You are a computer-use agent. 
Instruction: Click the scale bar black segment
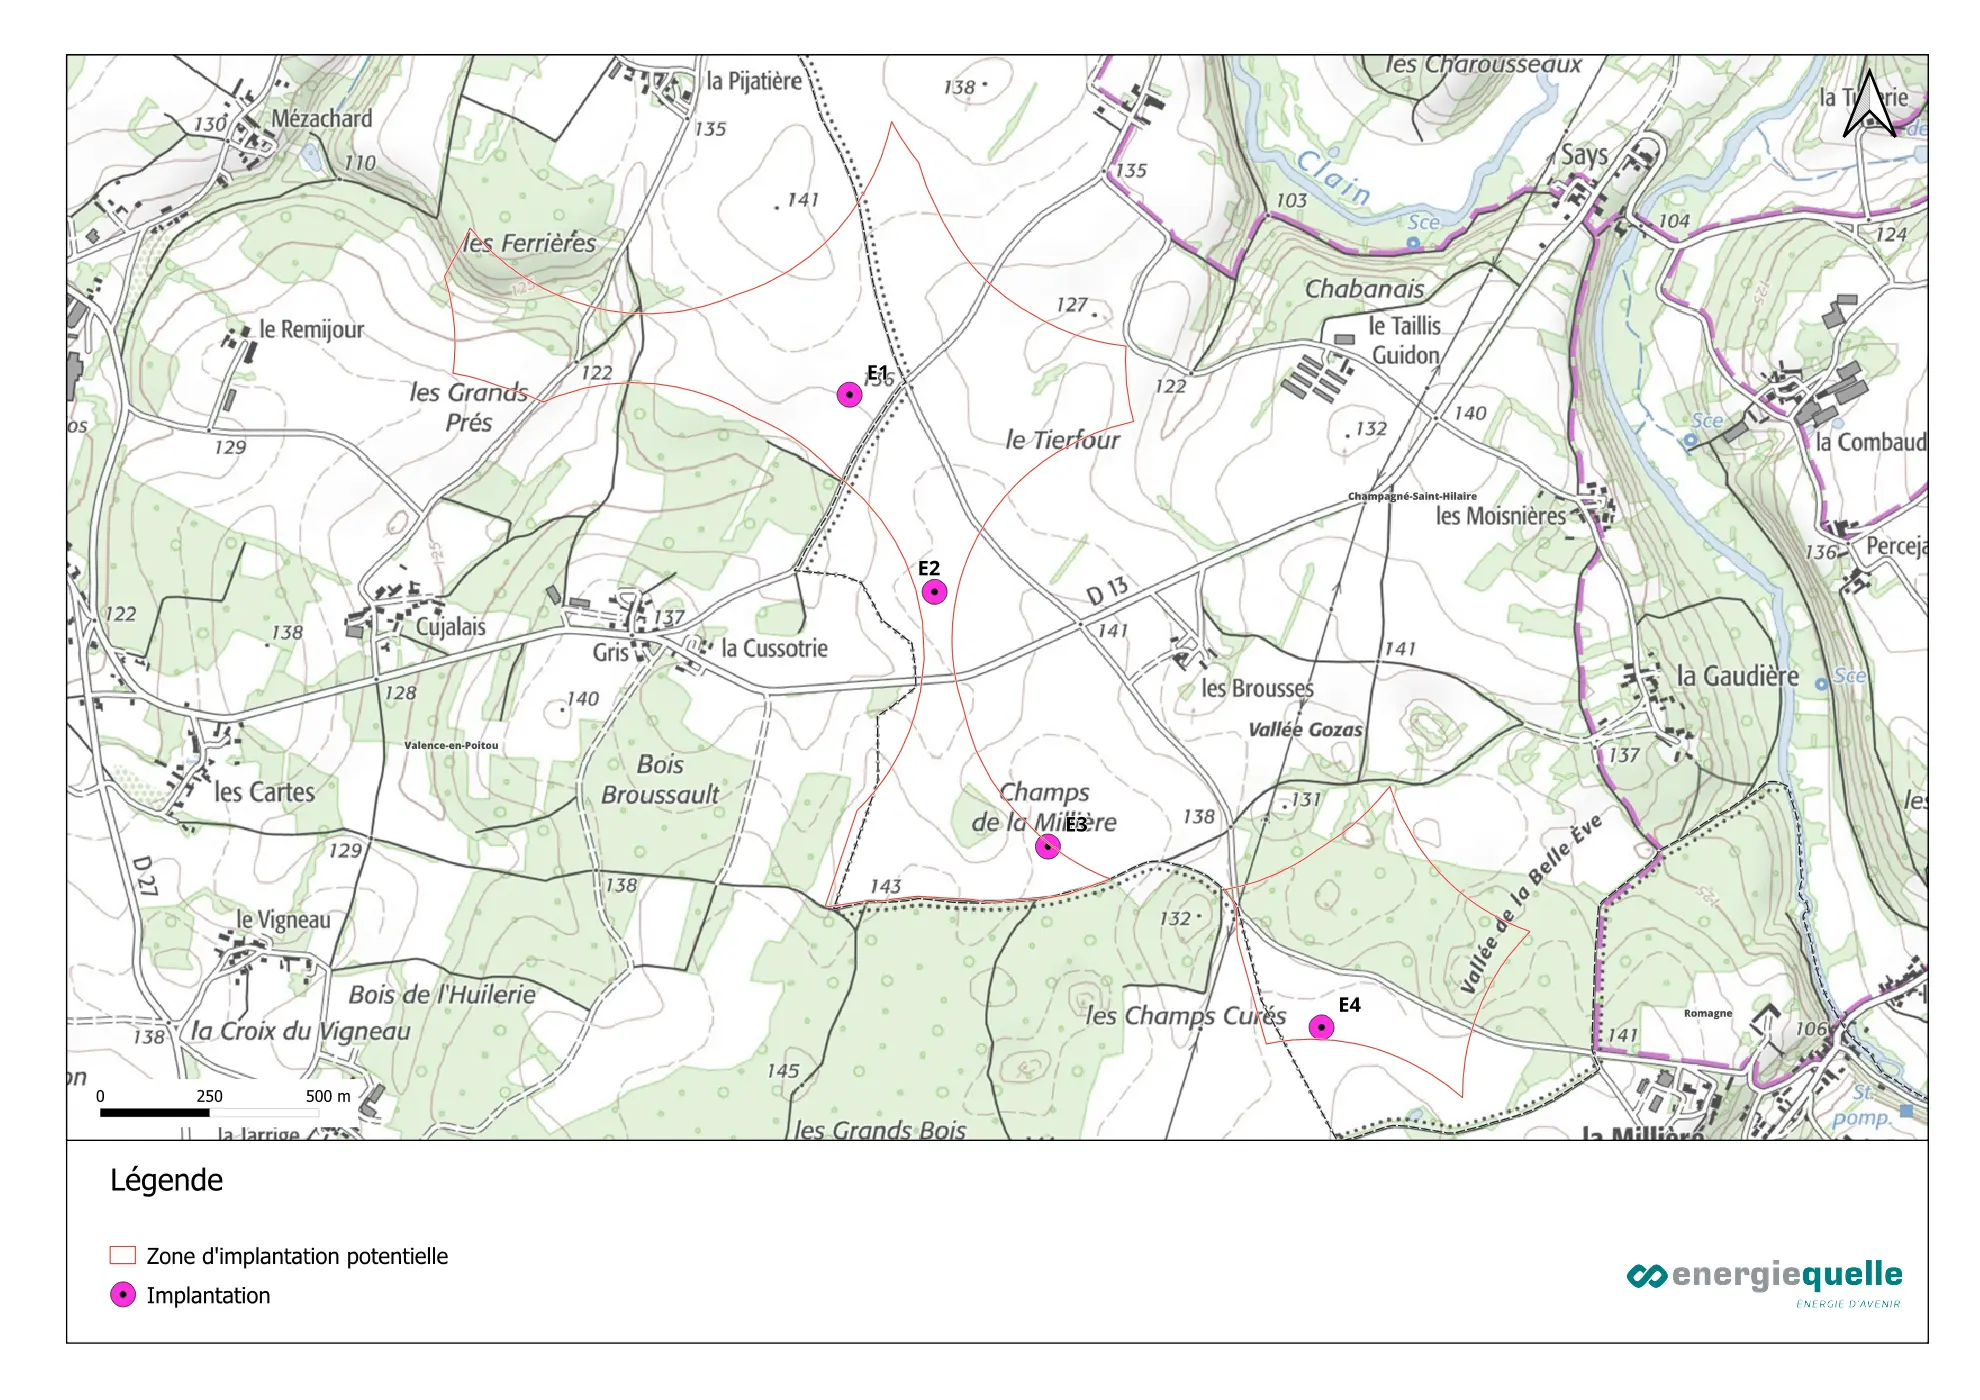(154, 1112)
